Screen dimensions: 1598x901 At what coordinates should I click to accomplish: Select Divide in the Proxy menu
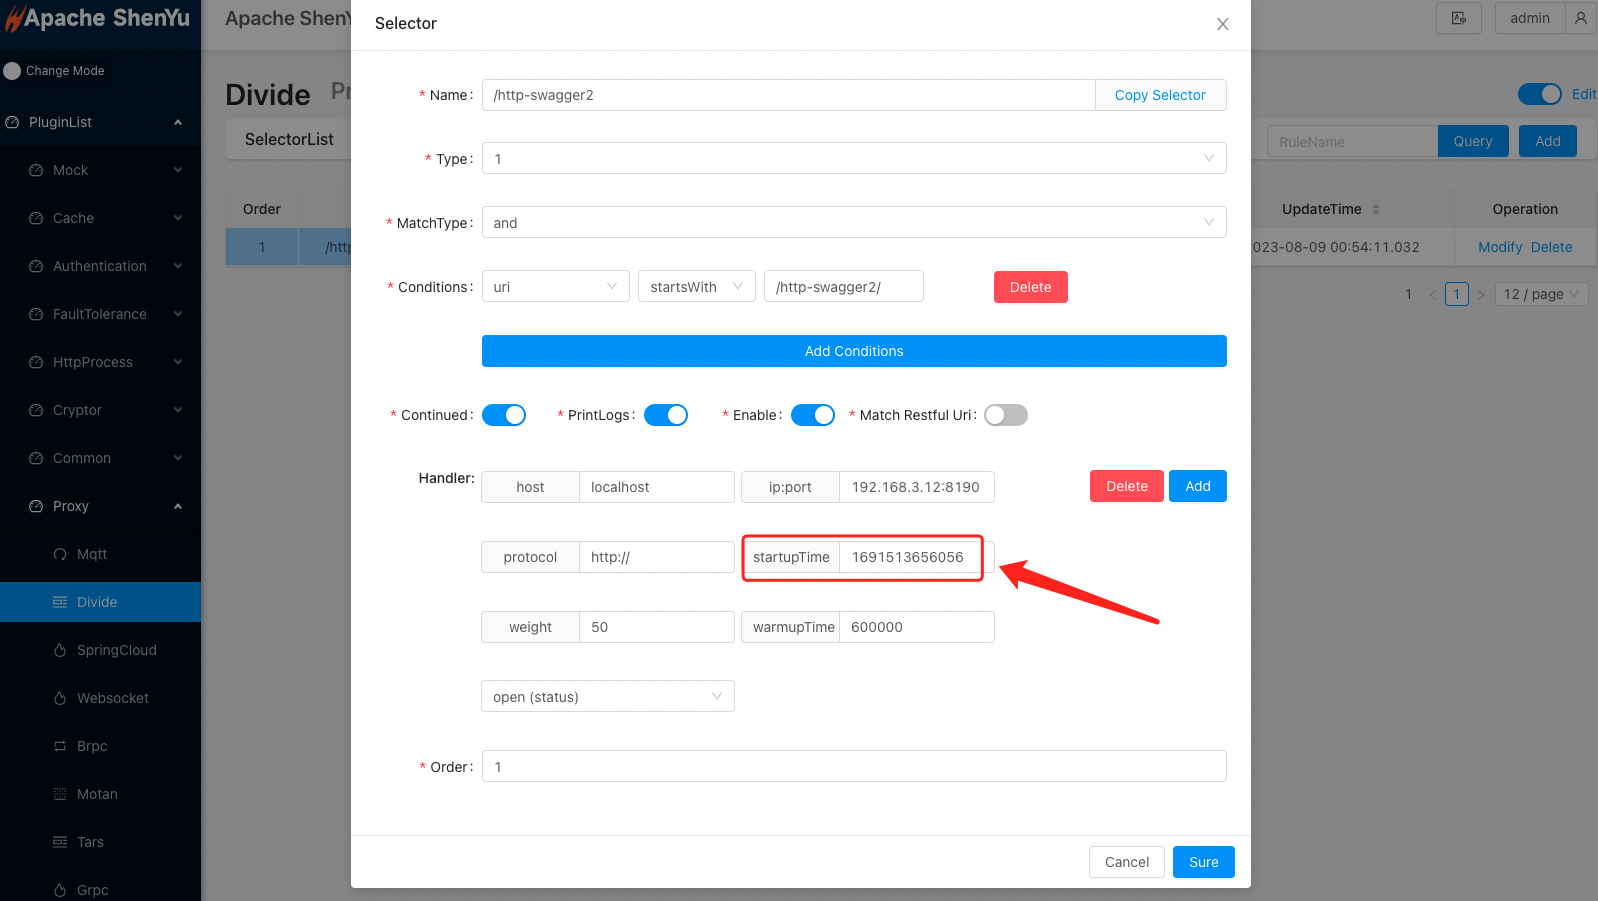point(97,602)
